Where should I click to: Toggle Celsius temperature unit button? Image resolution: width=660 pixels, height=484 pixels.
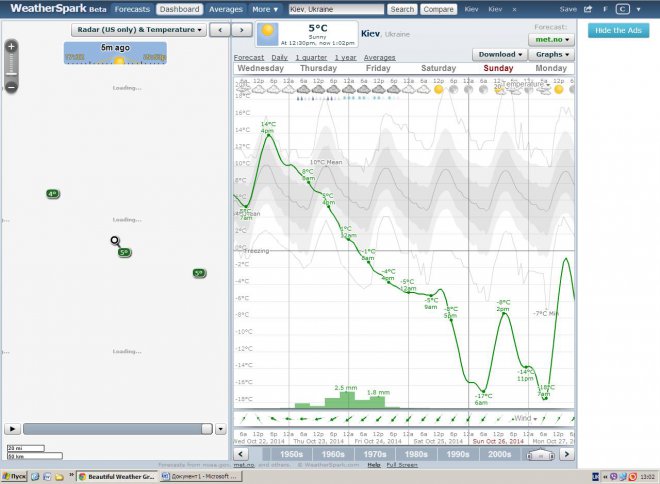pyautogui.click(x=623, y=8)
